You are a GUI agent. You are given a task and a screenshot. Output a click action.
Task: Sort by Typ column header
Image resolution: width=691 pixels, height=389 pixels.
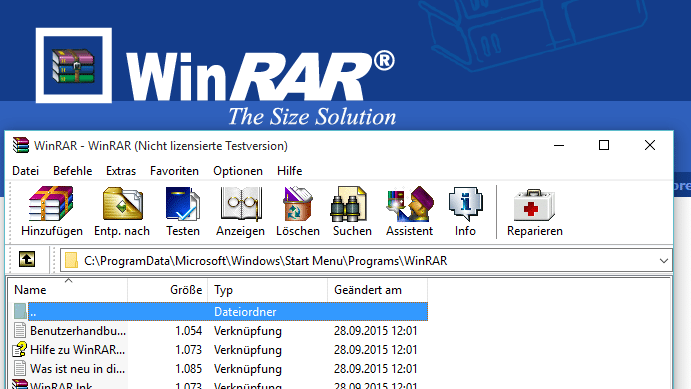click(x=268, y=289)
